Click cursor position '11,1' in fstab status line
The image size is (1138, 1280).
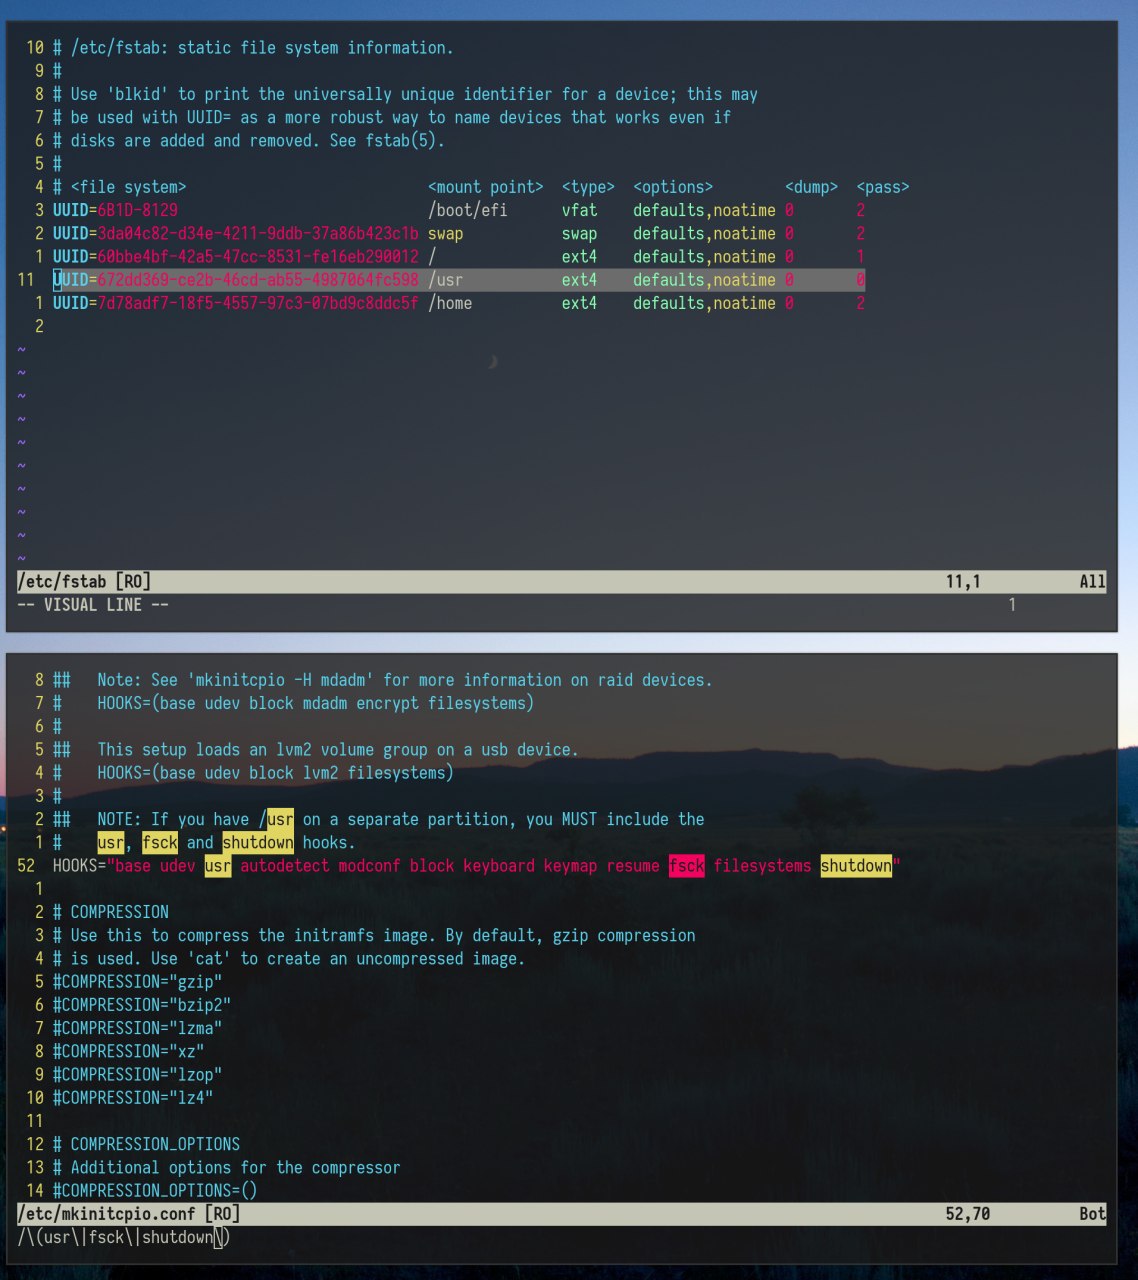pos(963,582)
